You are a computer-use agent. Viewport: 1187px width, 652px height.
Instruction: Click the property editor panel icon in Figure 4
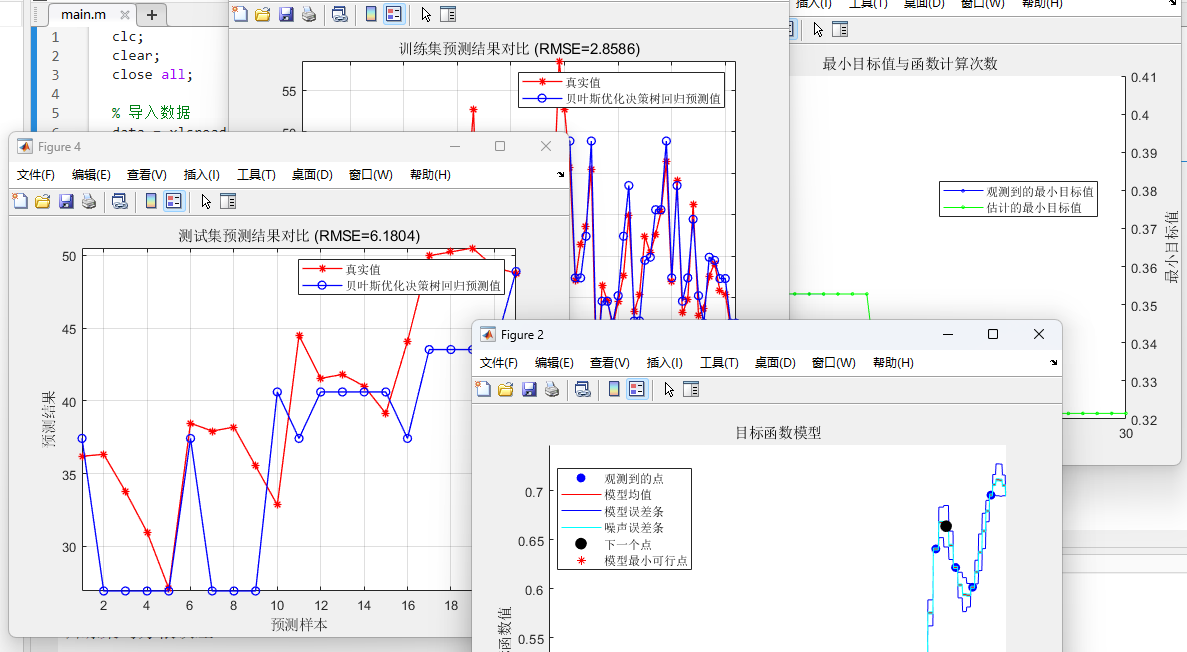229,201
